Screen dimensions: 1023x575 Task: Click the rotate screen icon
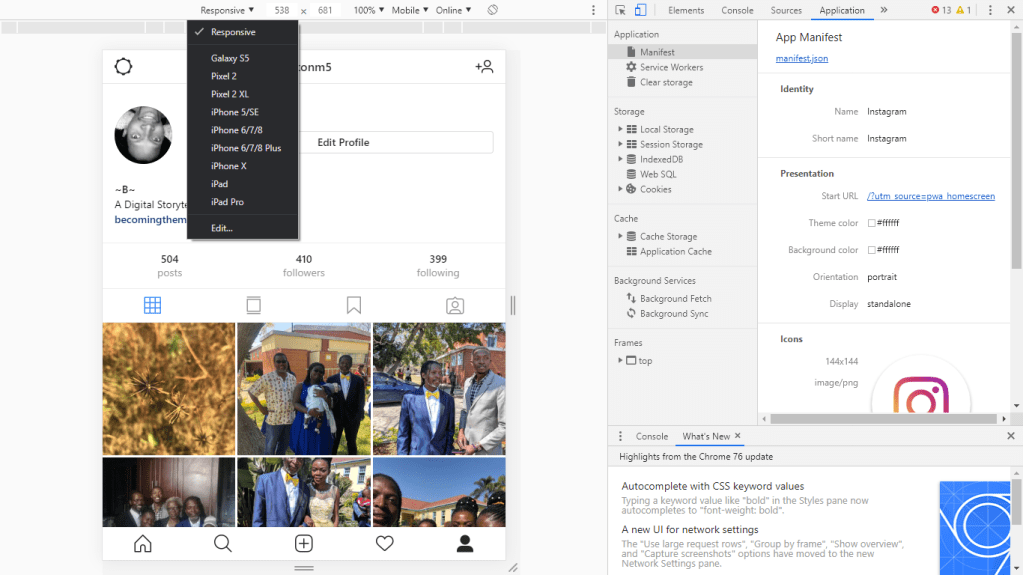(x=493, y=10)
